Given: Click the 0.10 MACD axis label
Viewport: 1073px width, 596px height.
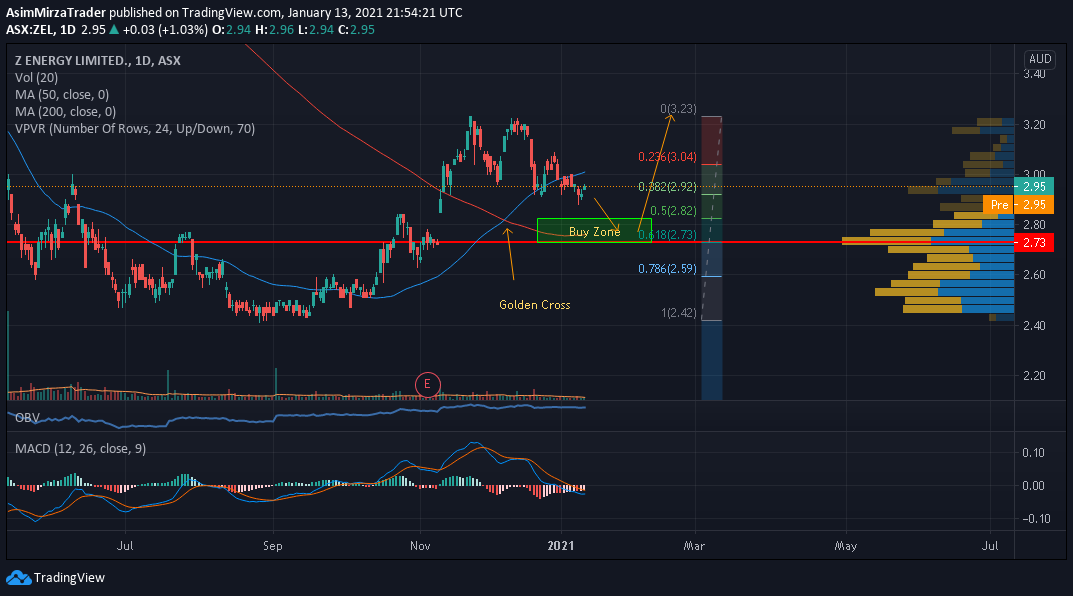Looking at the screenshot, I should coord(1033,452).
